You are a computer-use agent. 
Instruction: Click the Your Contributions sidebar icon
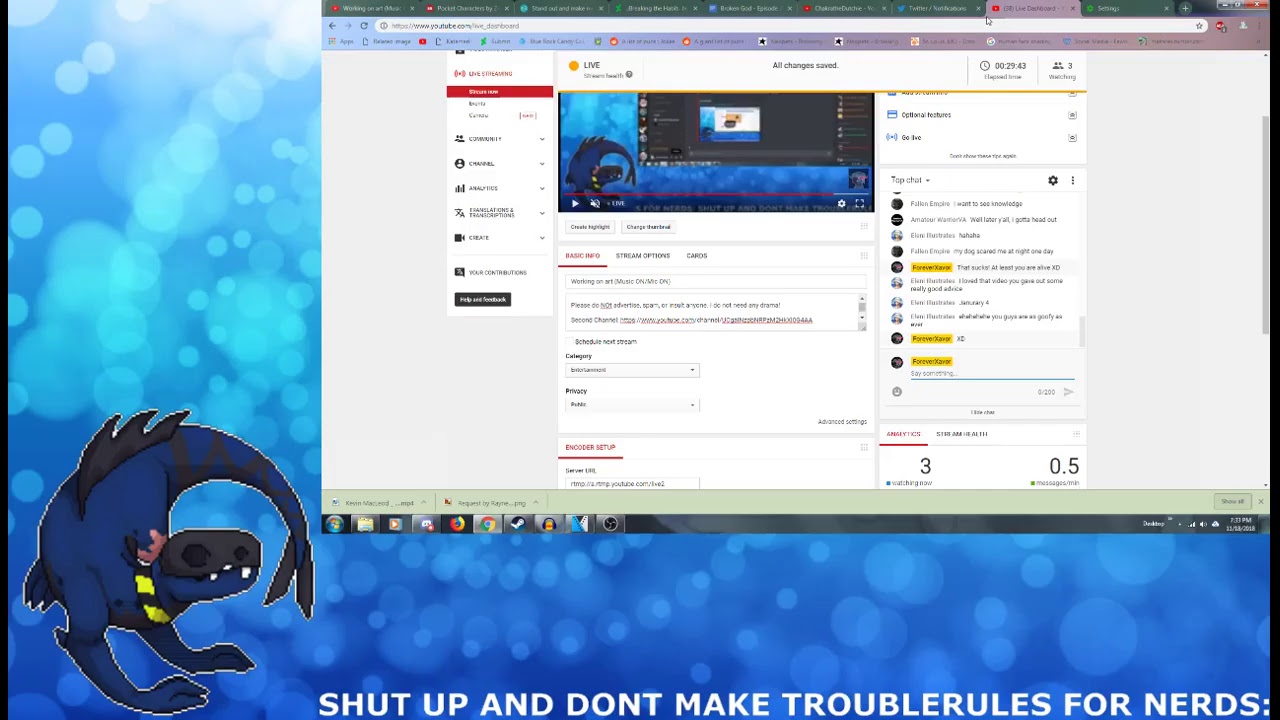(x=460, y=272)
